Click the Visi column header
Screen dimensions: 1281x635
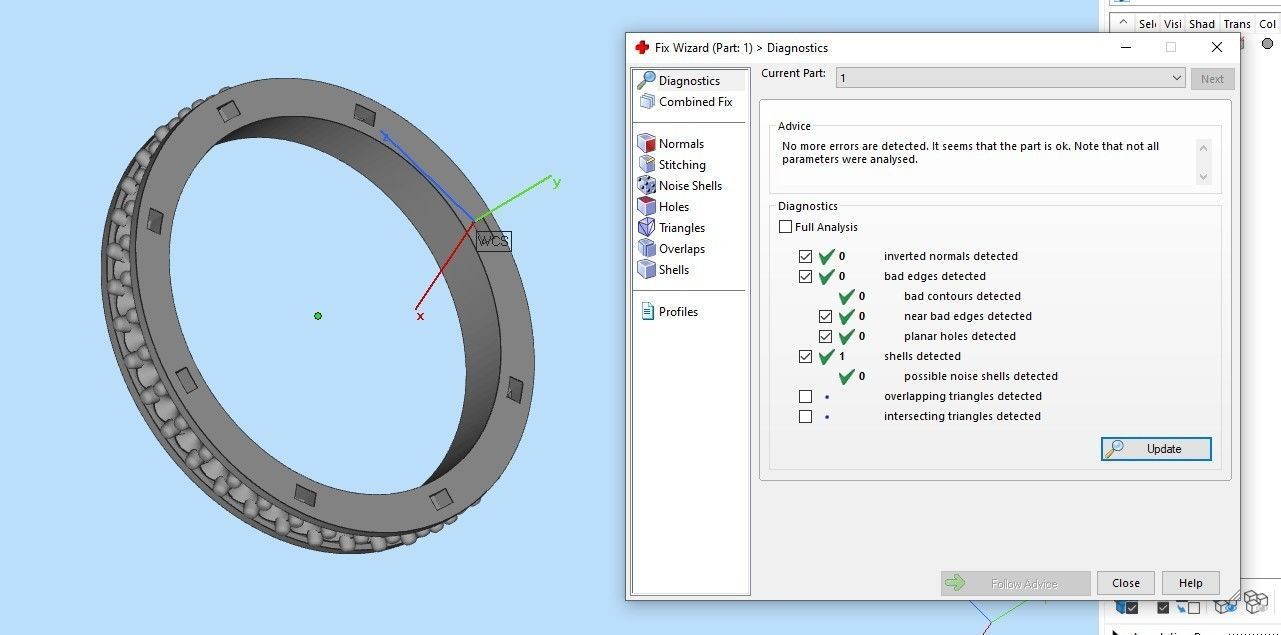[x=1173, y=23]
